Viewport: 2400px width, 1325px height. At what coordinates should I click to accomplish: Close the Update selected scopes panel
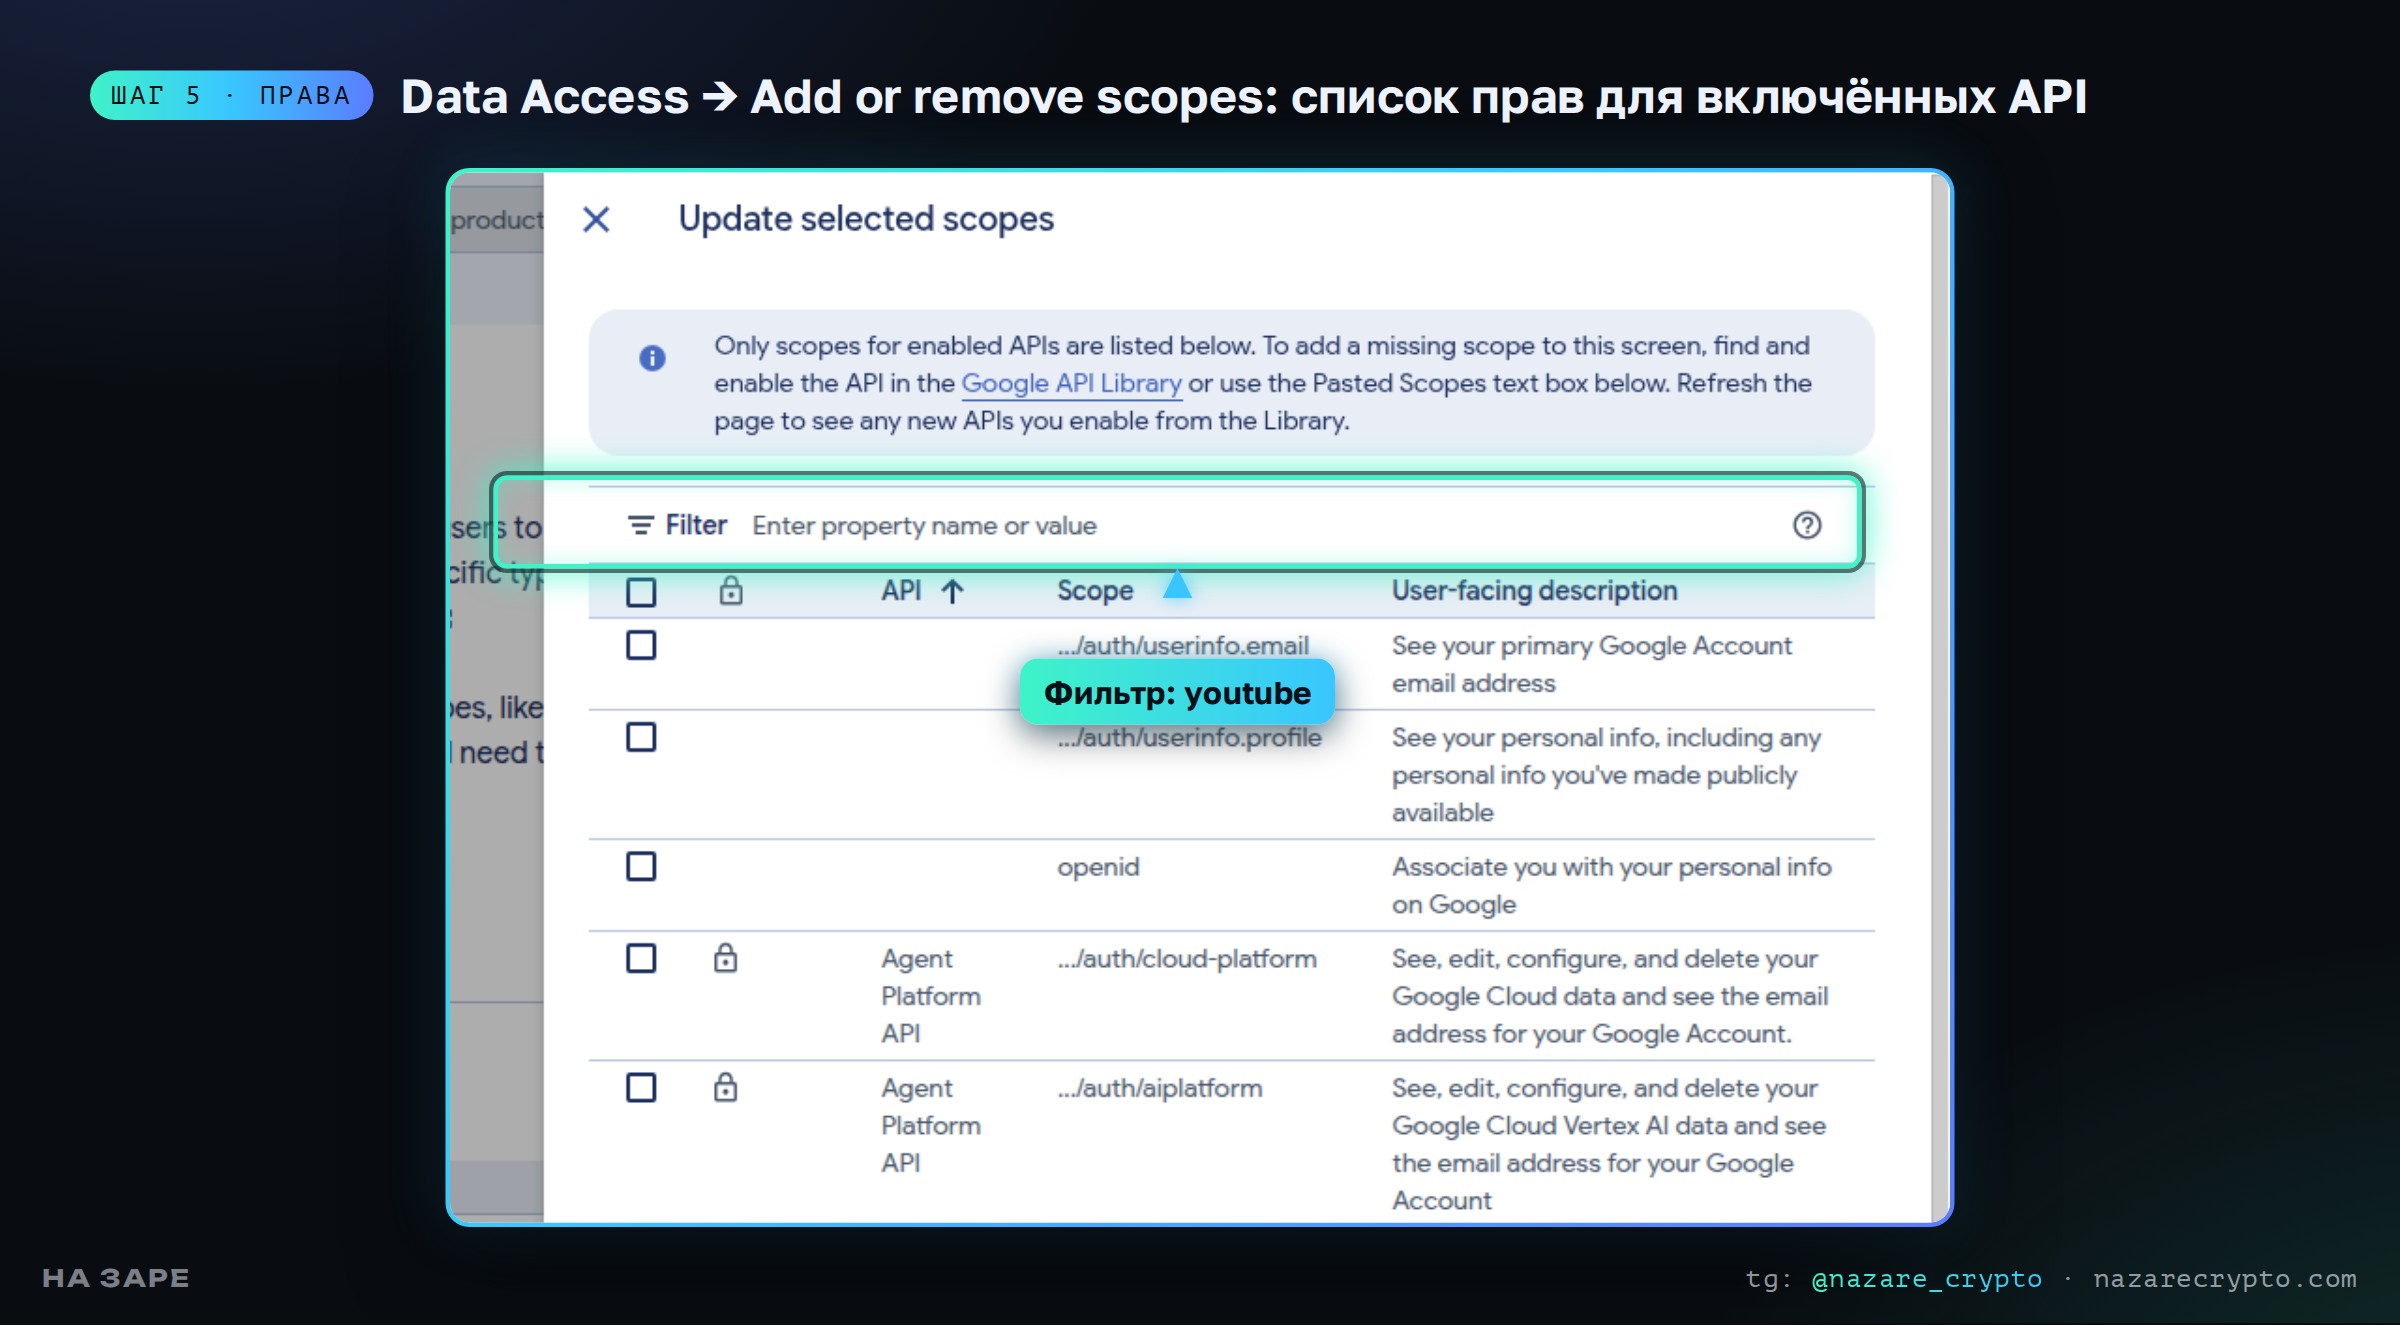596,219
